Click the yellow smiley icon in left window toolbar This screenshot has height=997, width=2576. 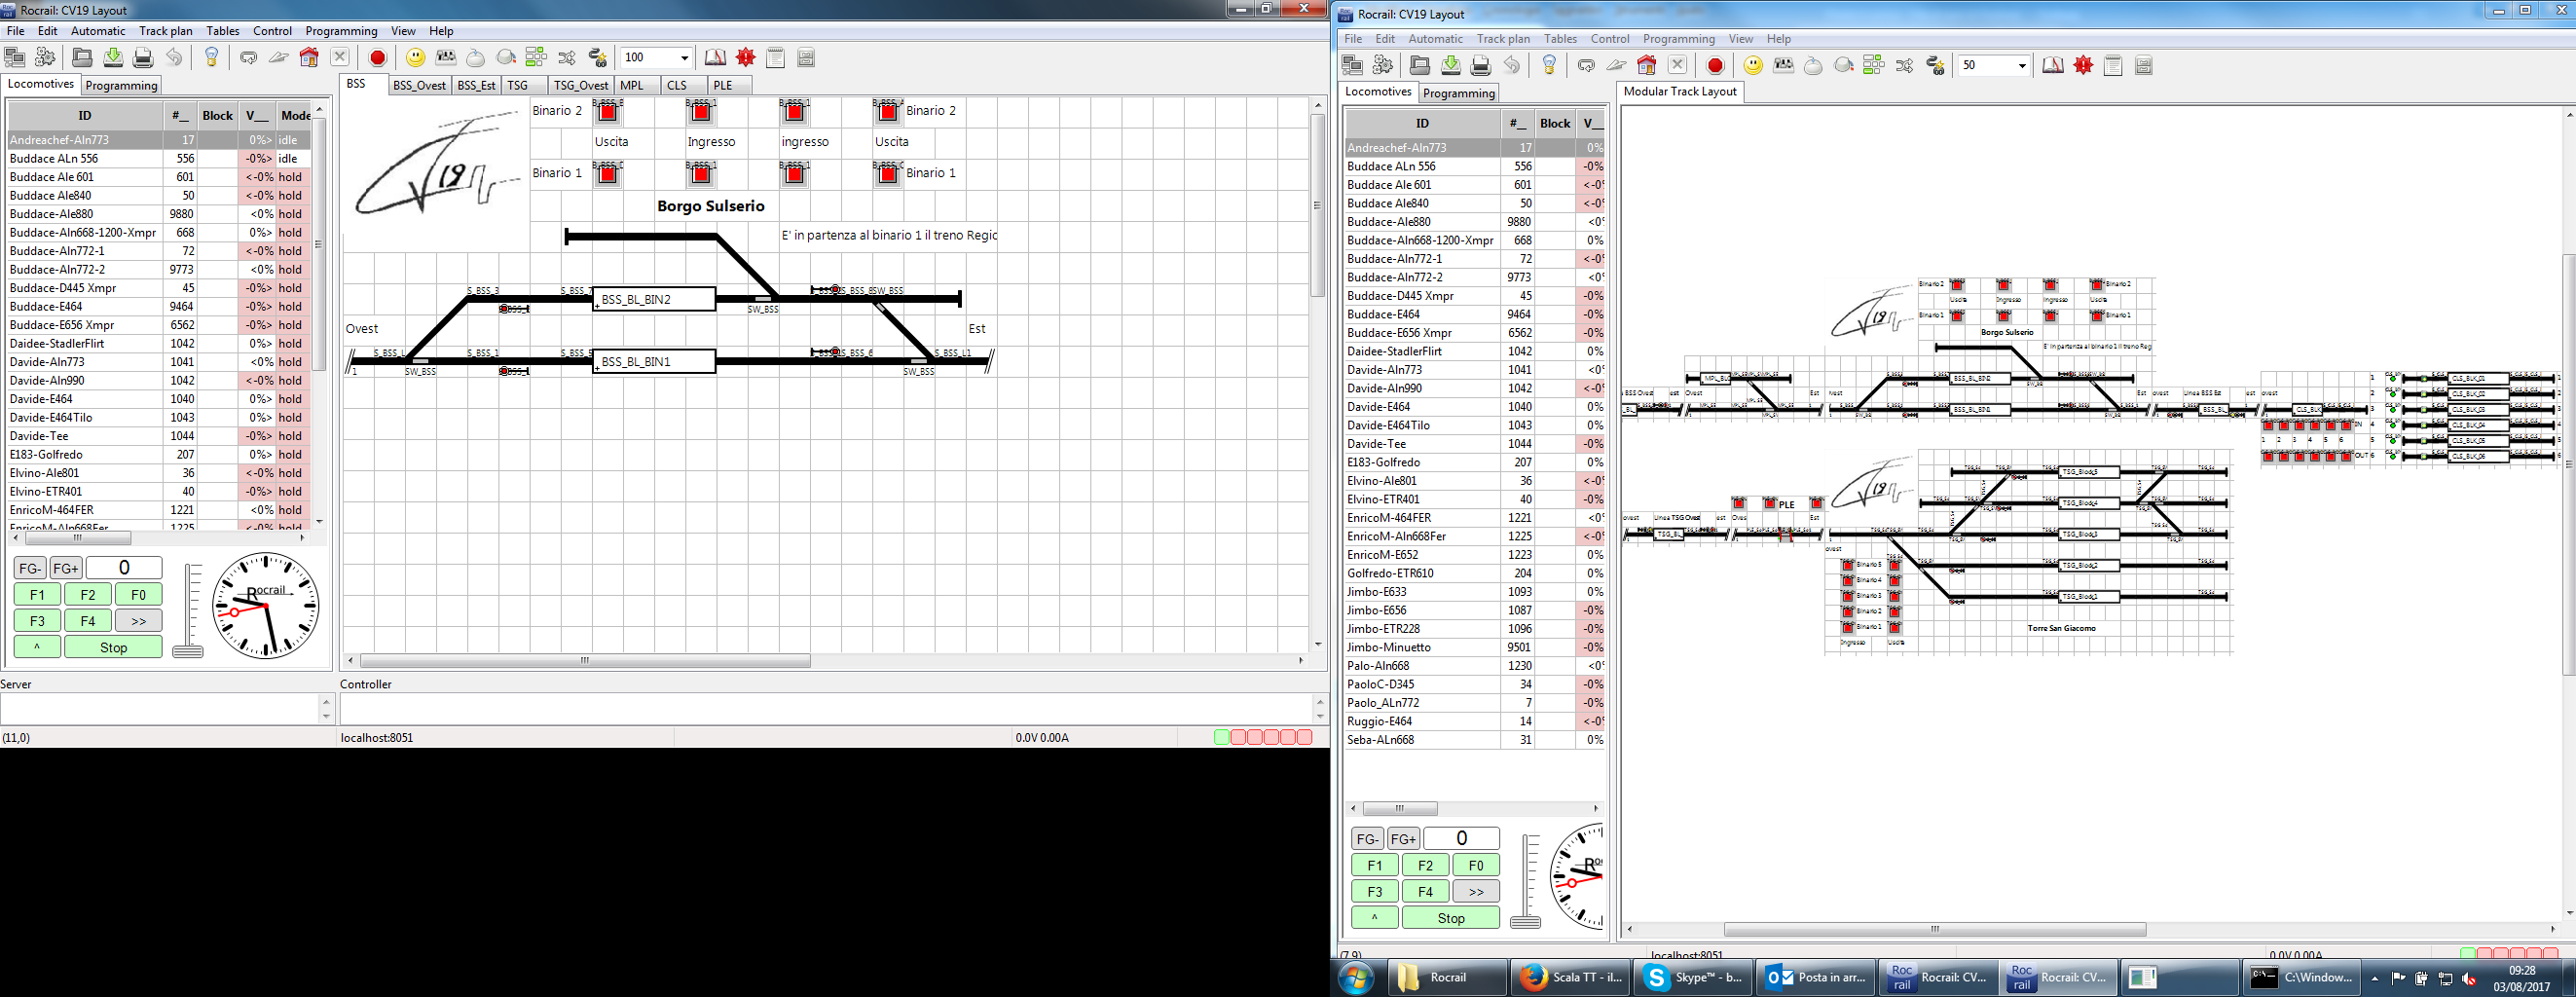click(415, 58)
